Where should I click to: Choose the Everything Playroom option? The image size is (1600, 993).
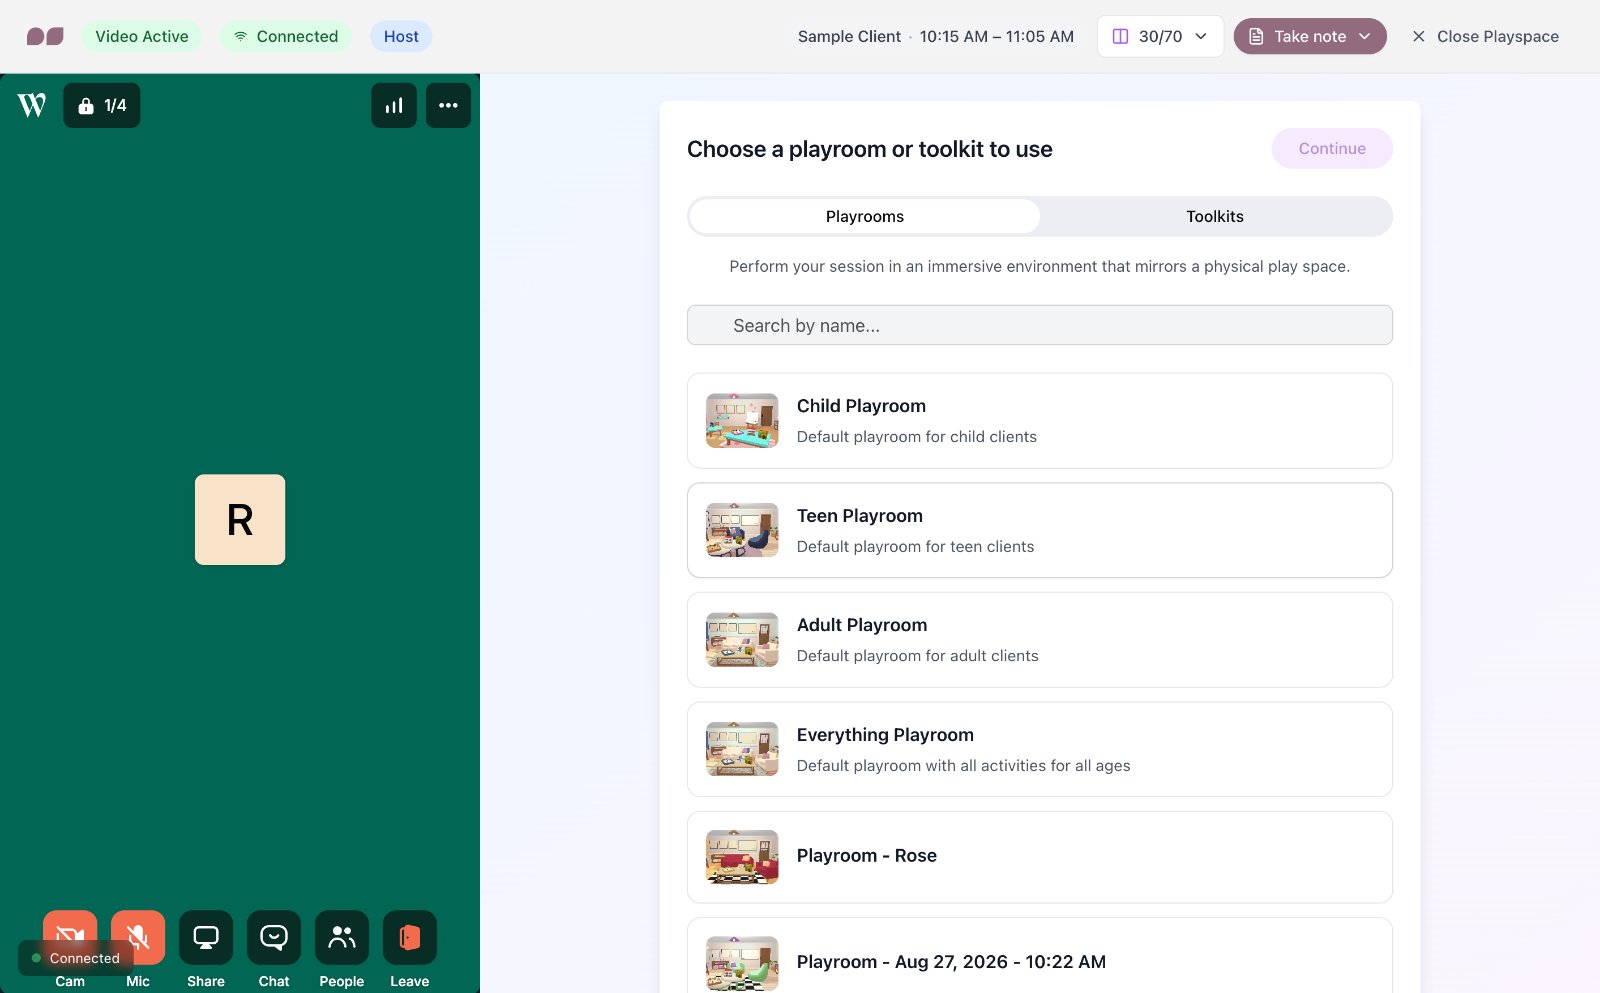(x=1040, y=749)
